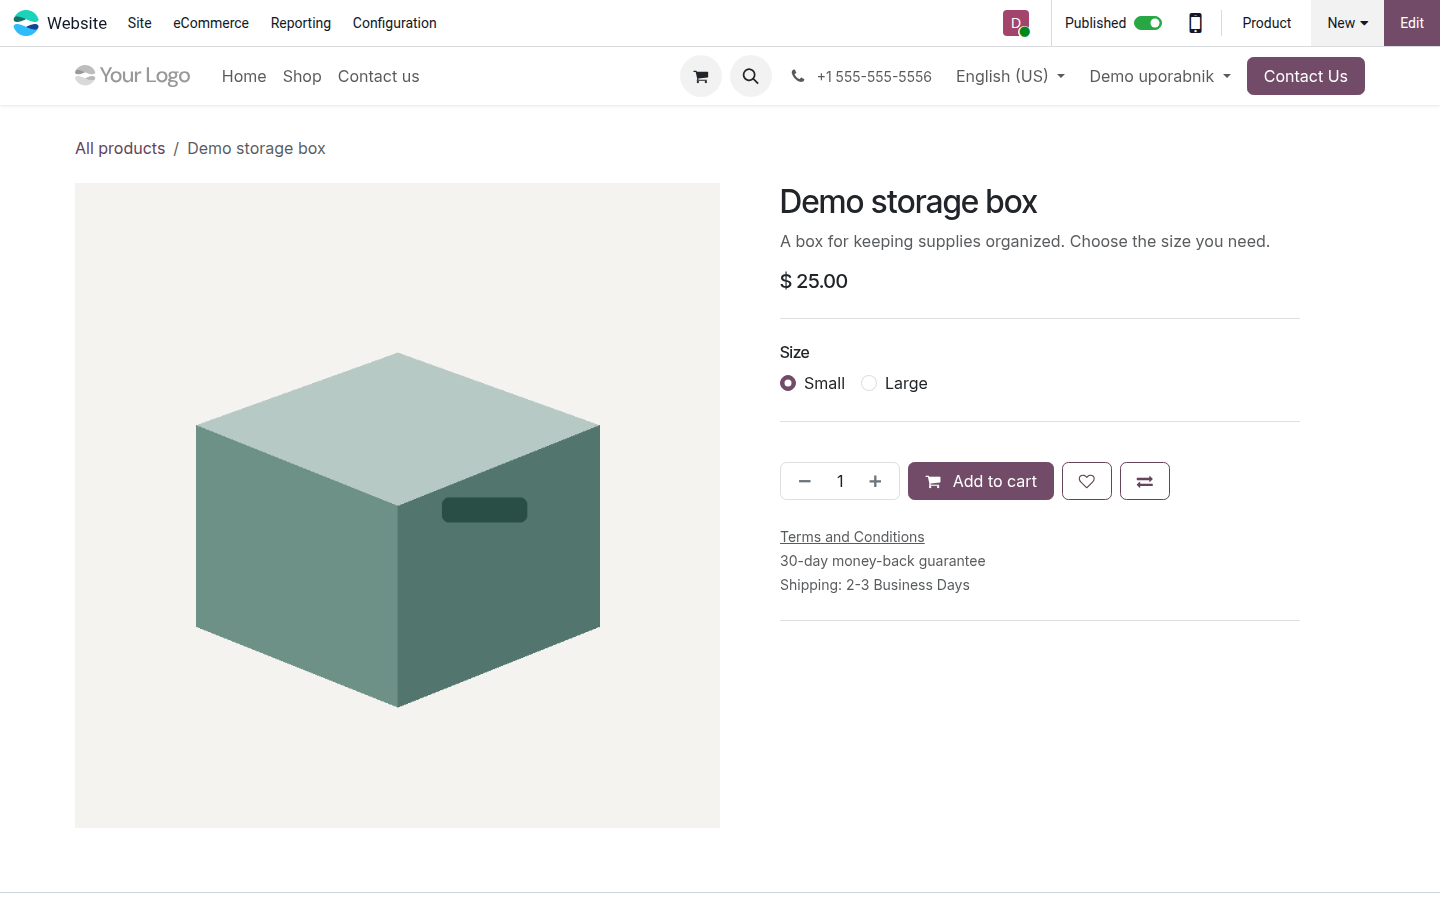Click the Edit button
This screenshot has width=1440, height=900.
(x=1412, y=23)
